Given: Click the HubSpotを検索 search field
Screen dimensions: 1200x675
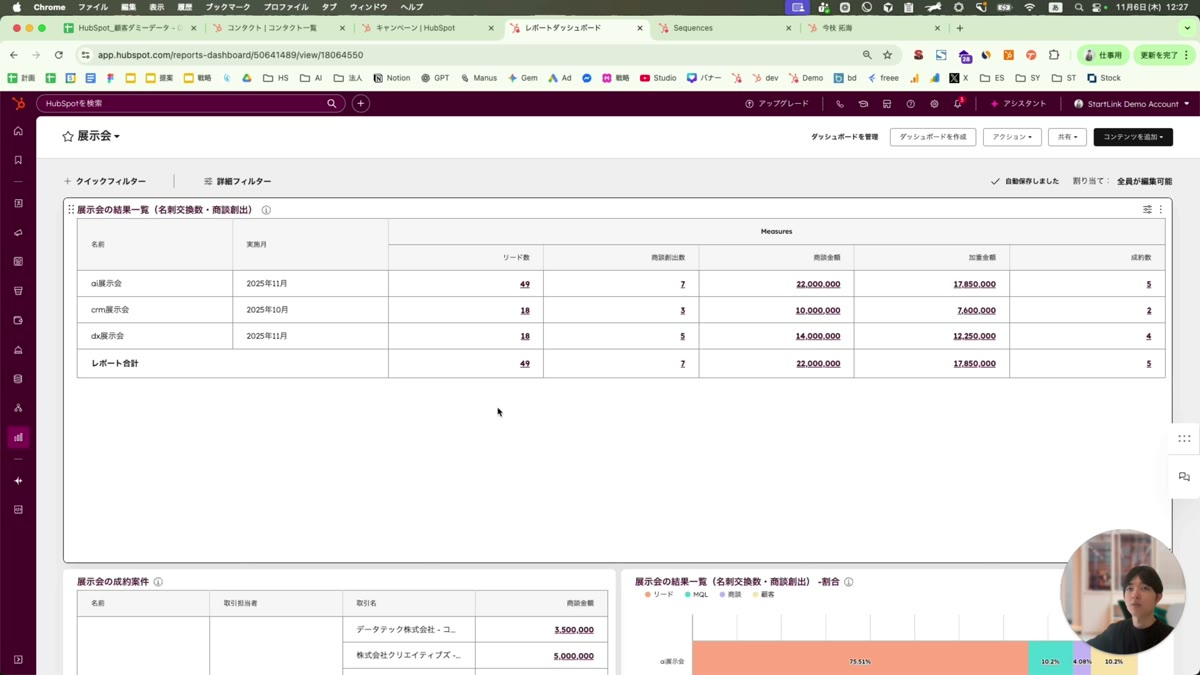Looking at the screenshot, I should point(185,104).
